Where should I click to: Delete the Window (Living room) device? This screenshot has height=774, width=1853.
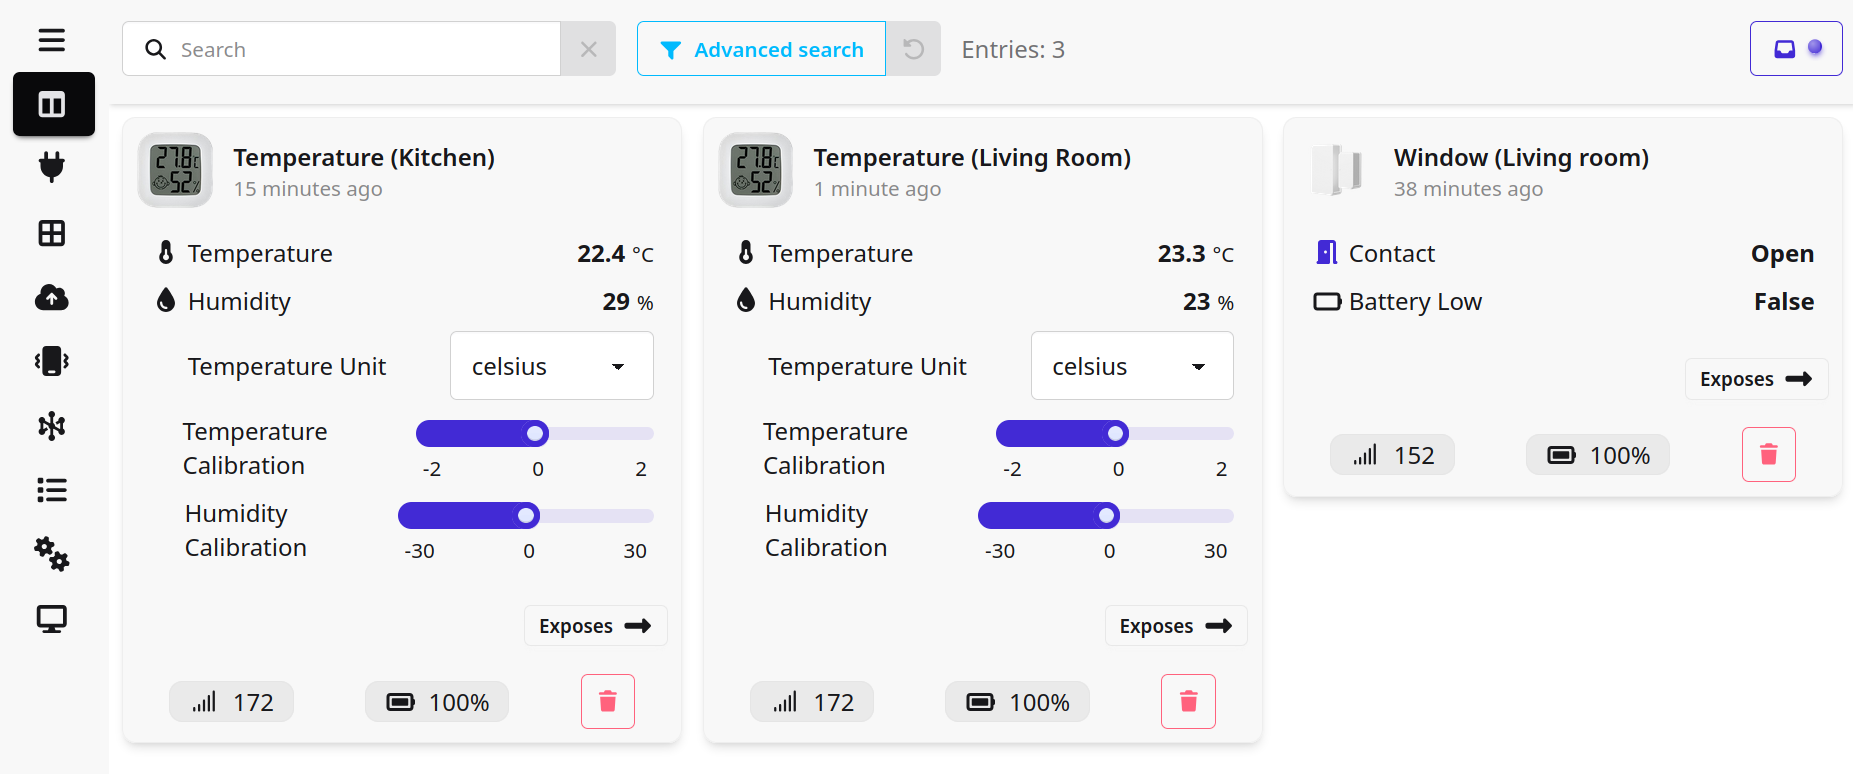coord(1768,454)
